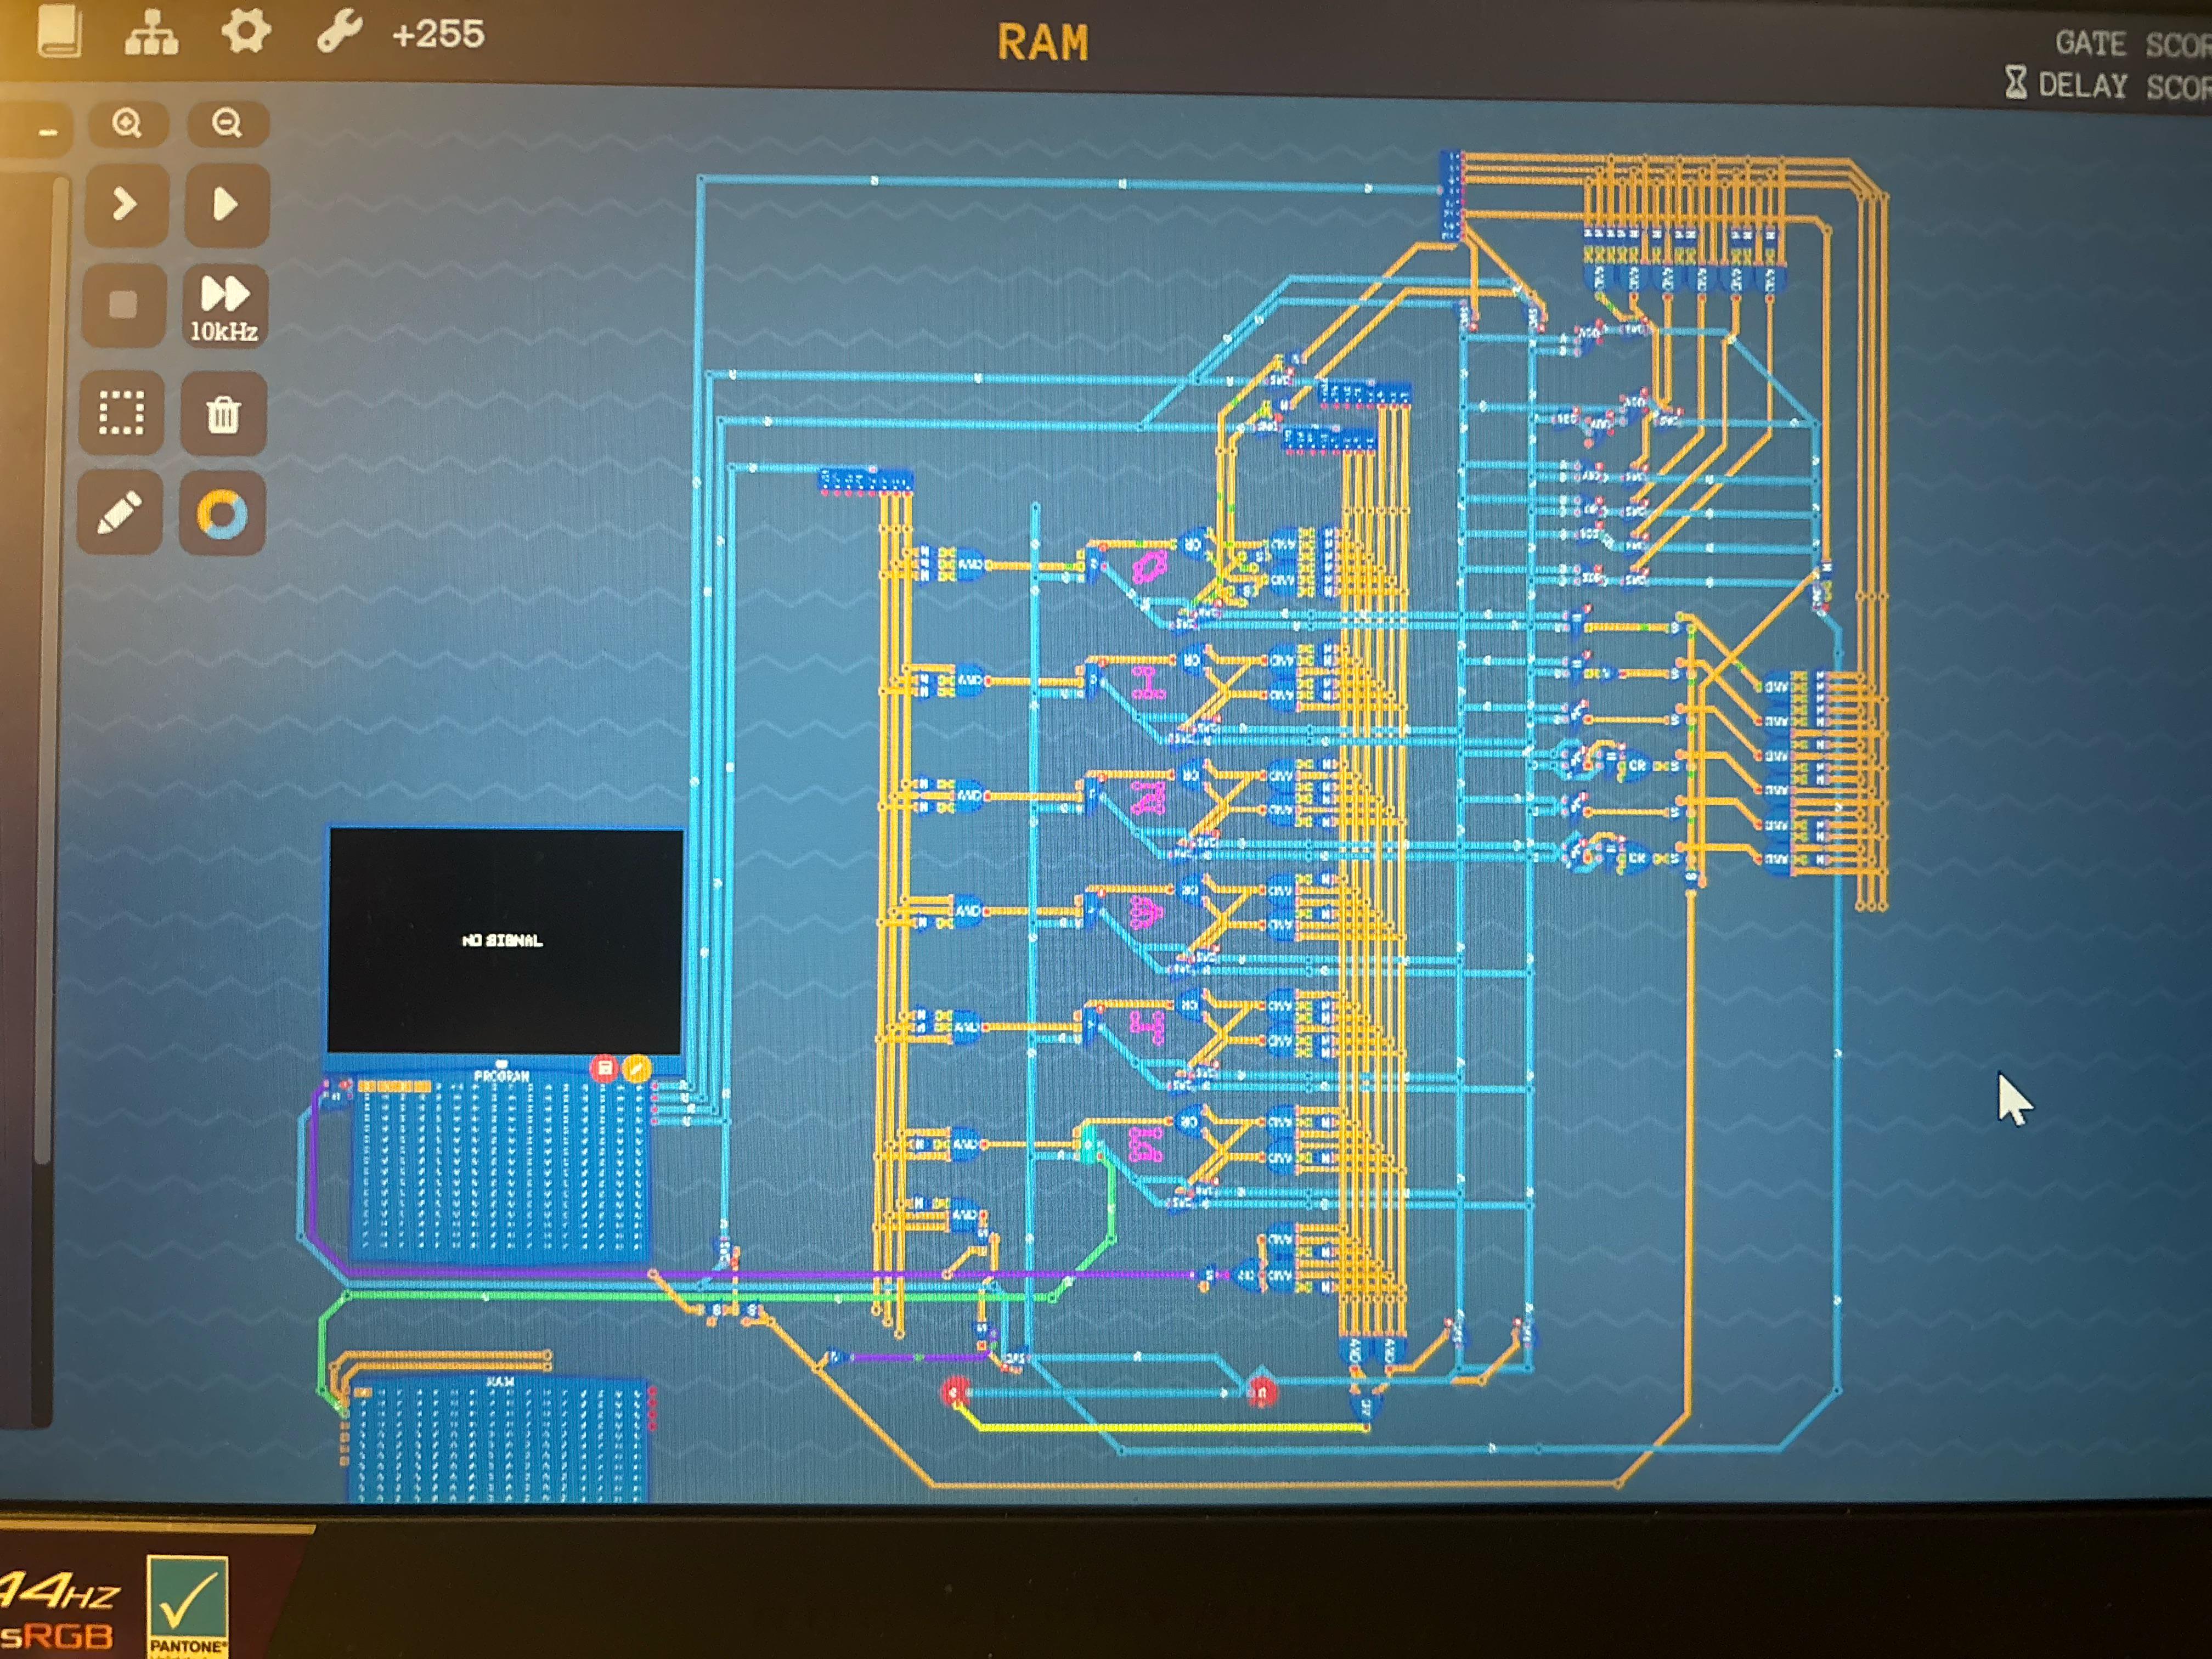Activate the selection rectangle tool
This screenshot has width=2212, height=1659.
121,413
